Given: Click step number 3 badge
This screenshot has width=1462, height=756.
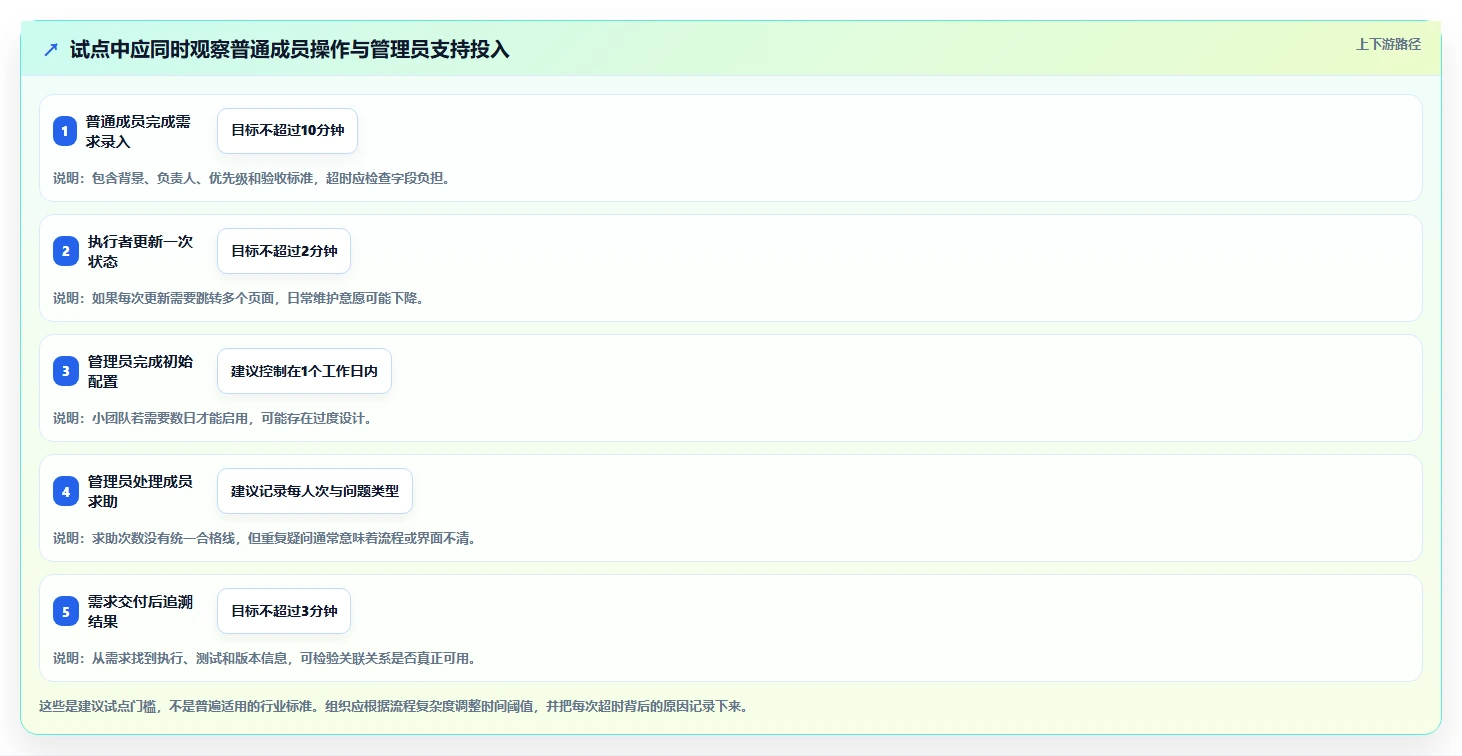Looking at the screenshot, I should point(65,371).
